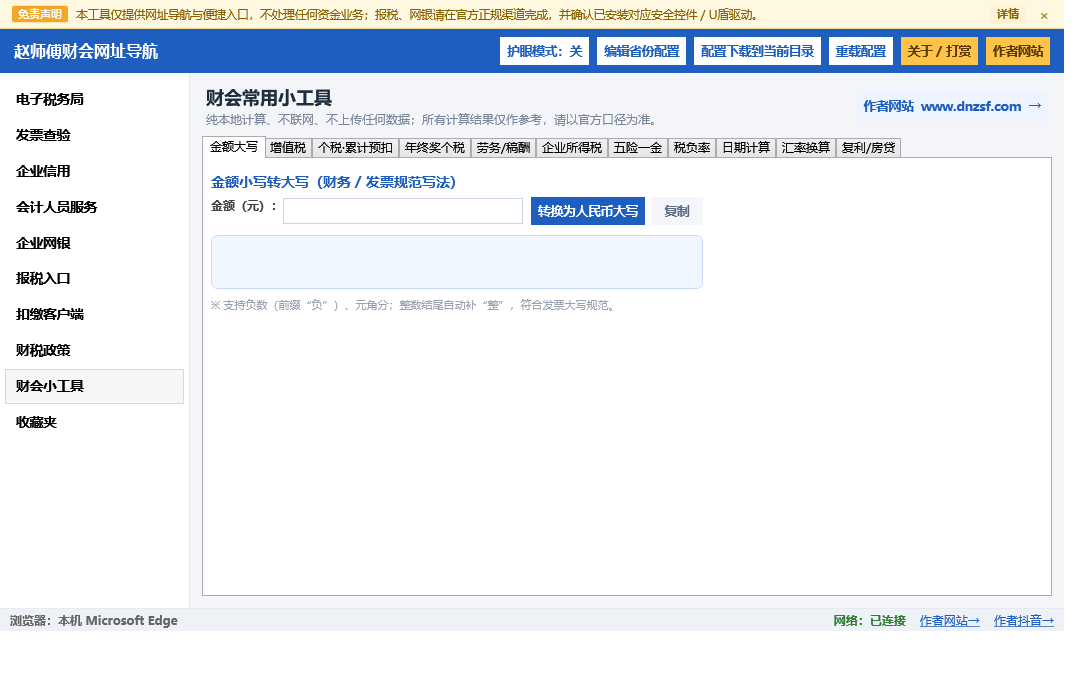Click 编辑省份配置 button

click(641, 51)
